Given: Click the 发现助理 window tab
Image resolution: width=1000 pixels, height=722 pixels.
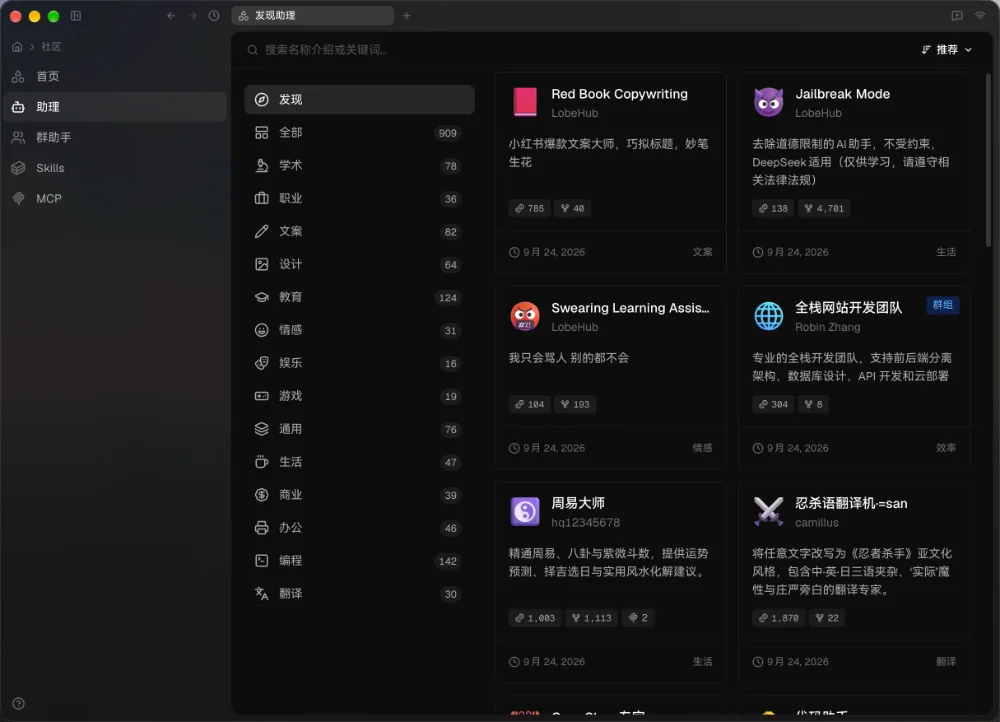Looking at the screenshot, I should click(312, 15).
